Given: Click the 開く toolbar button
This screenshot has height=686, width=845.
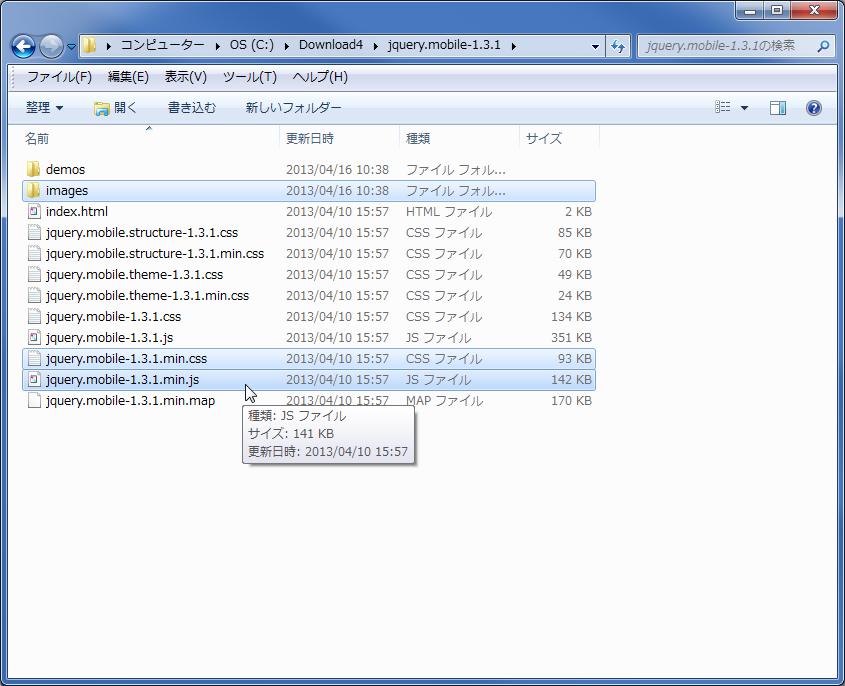Looking at the screenshot, I should click(x=116, y=108).
